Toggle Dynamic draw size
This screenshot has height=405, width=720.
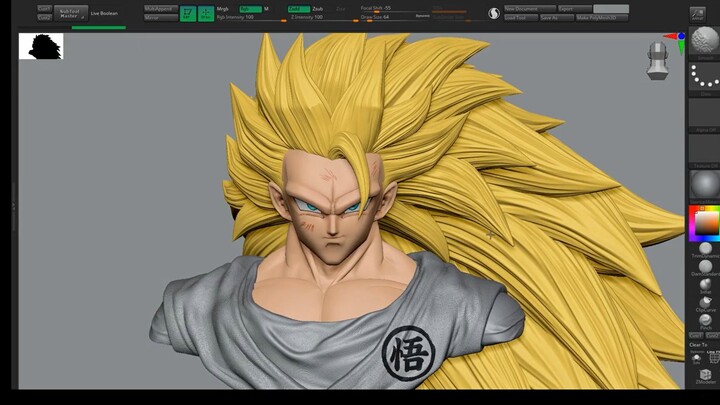click(422, 17)
